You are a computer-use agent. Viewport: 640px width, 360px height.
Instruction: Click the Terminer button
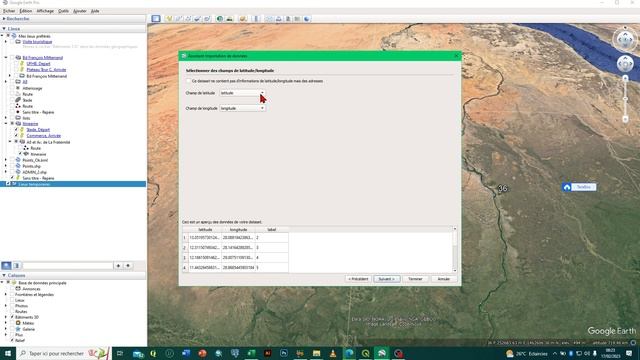[x=415, y=279]
